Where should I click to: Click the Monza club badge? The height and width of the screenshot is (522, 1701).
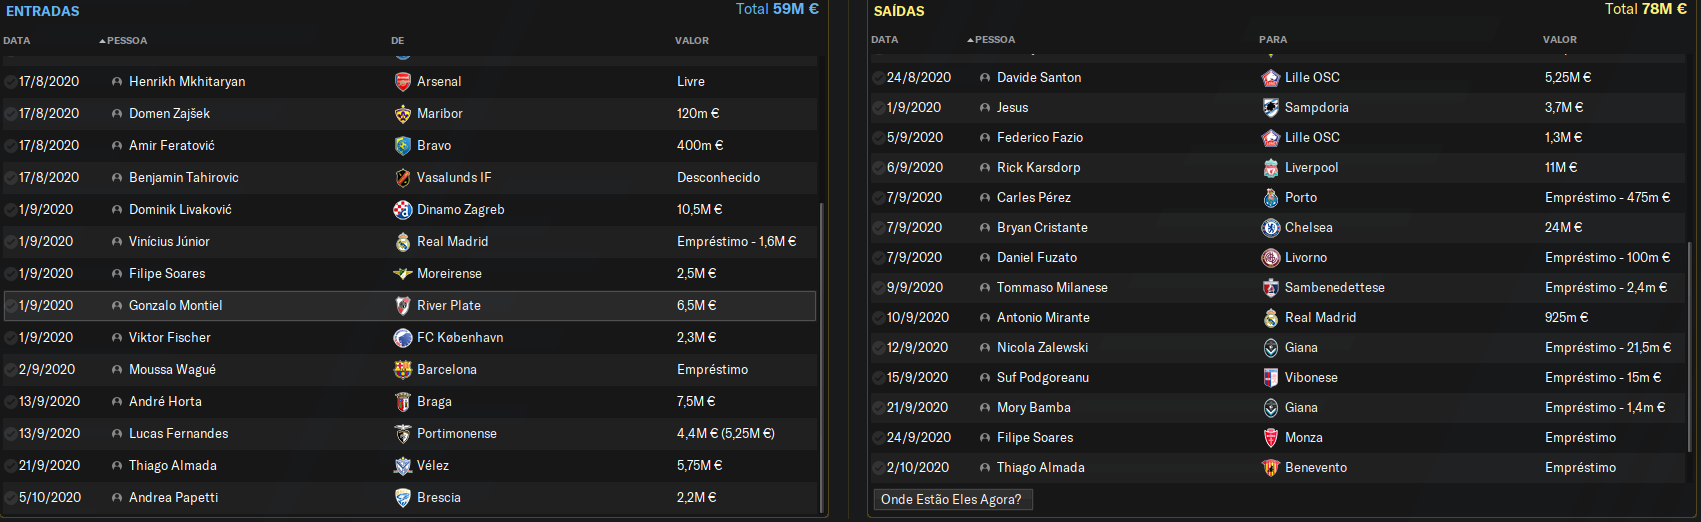pyautogui.click(x=1270, y=438)
